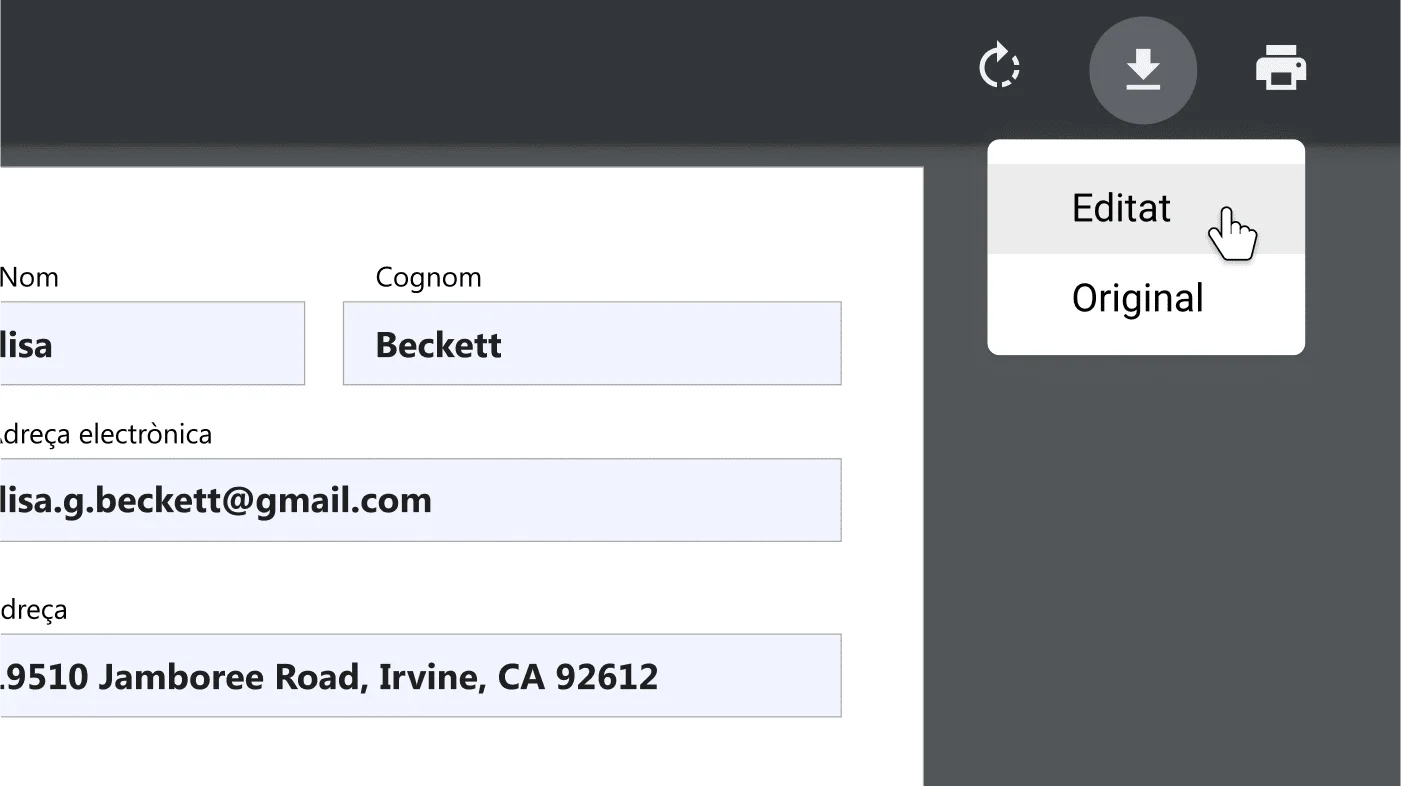Click the word Beckett in Cognom field
This screenshot has height=786, width=1401.
438,345
